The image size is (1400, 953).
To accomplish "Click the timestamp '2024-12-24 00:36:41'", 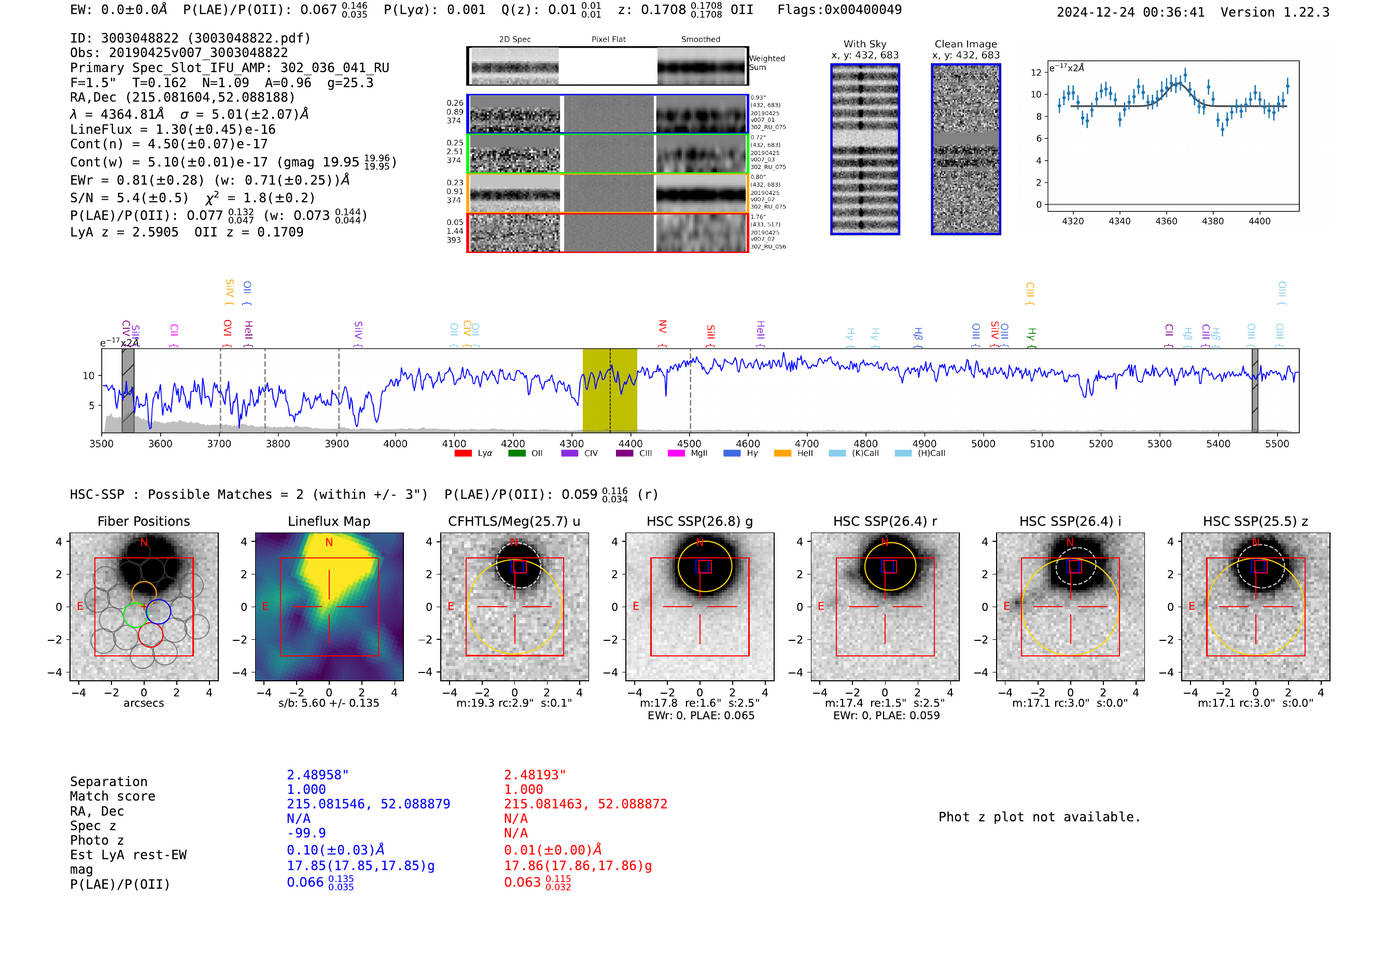I will tap(1131, 13).
